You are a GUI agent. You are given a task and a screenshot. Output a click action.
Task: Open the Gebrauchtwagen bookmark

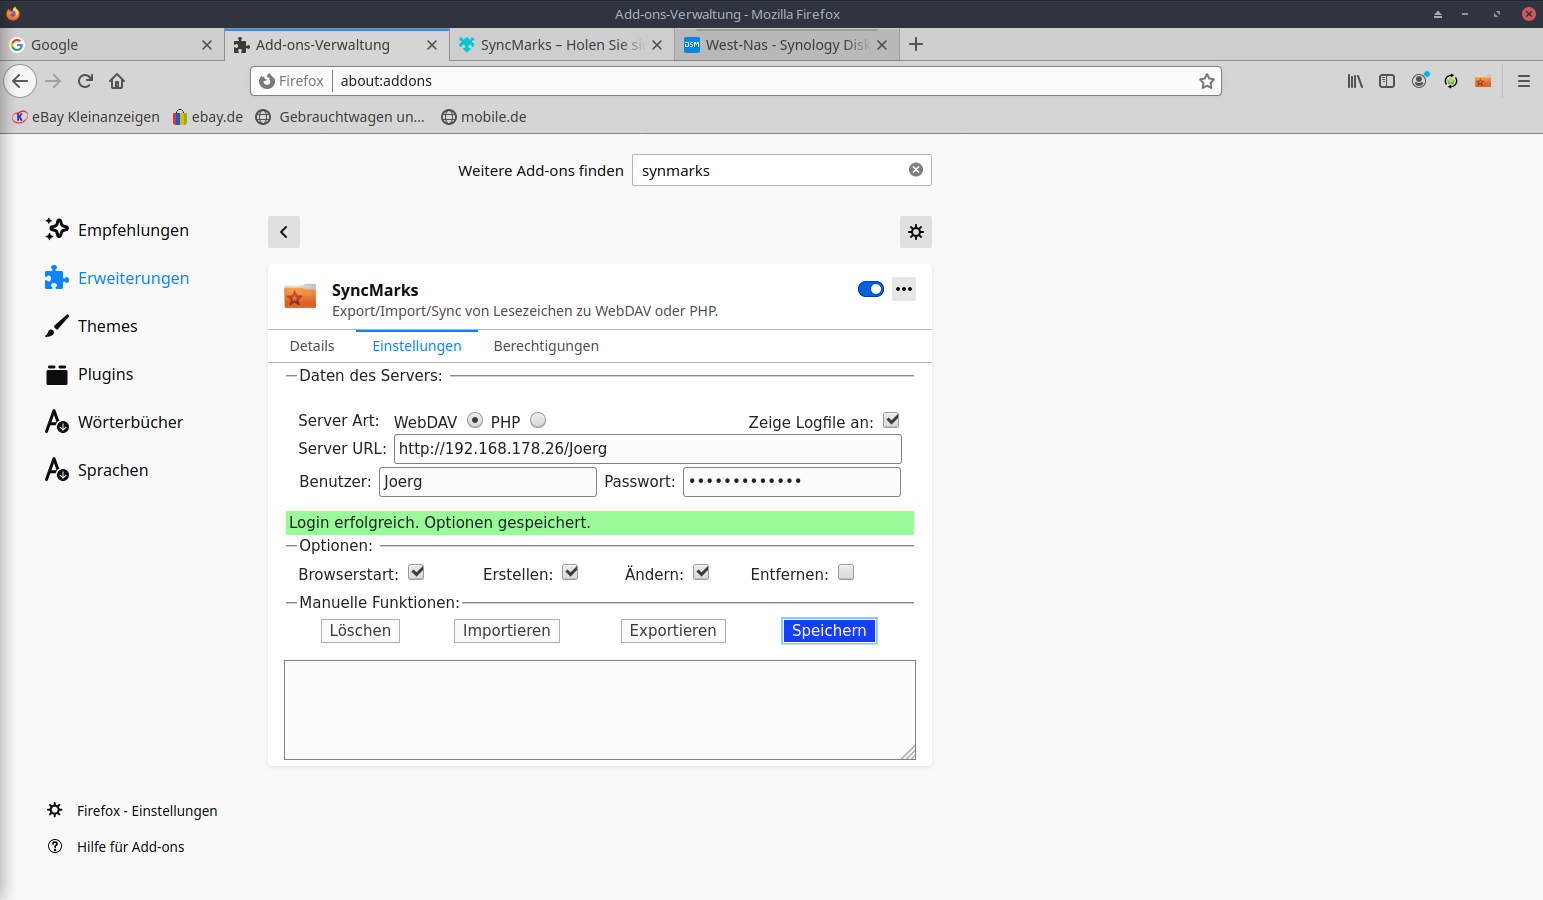340,117
